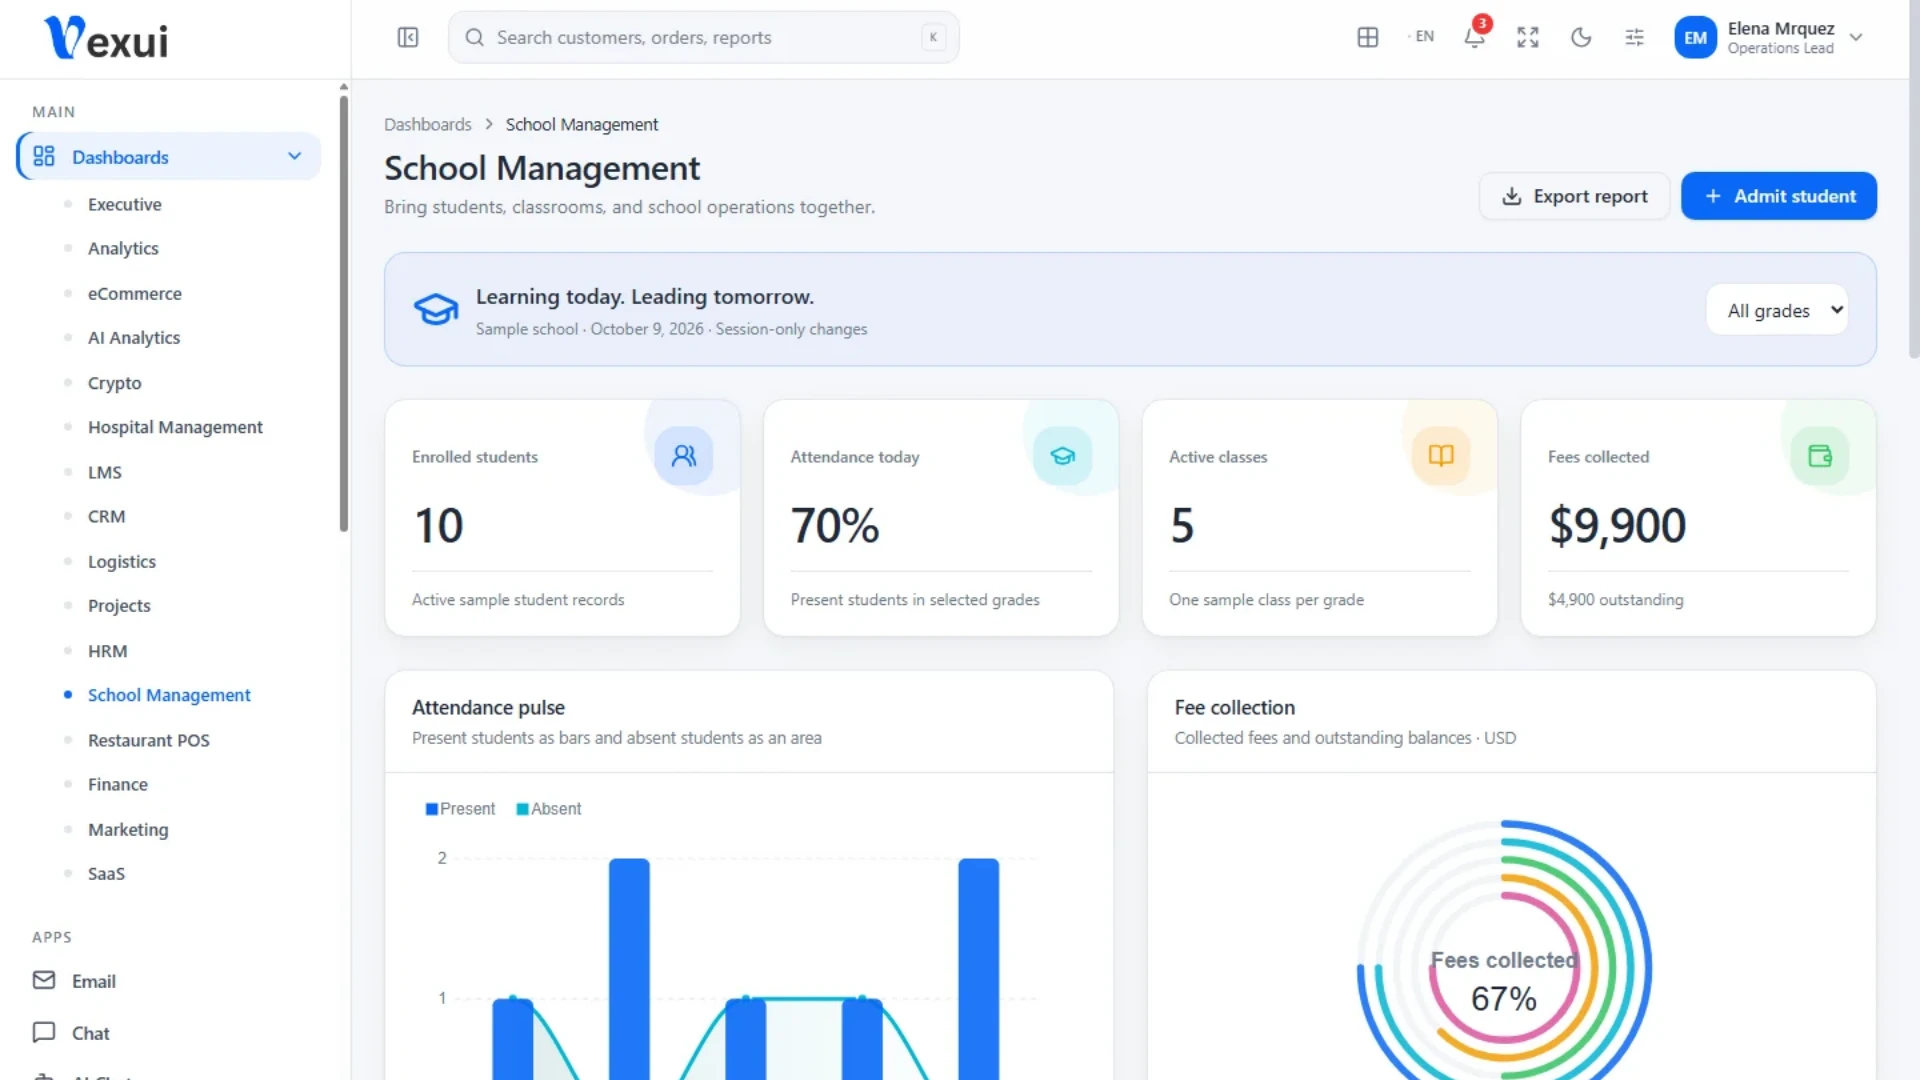Click the Vexui logo
The image size is (1920, 1080).
pyautogui.click(x=106, y=38)
